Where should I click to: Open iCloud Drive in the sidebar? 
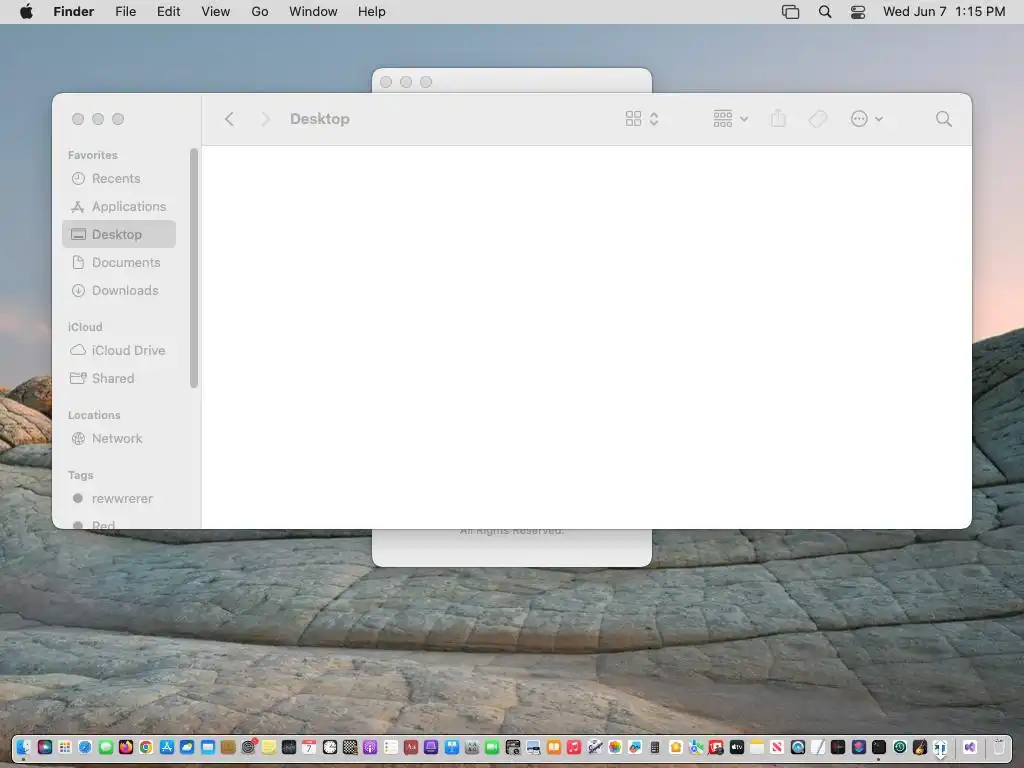pos(119,351)
